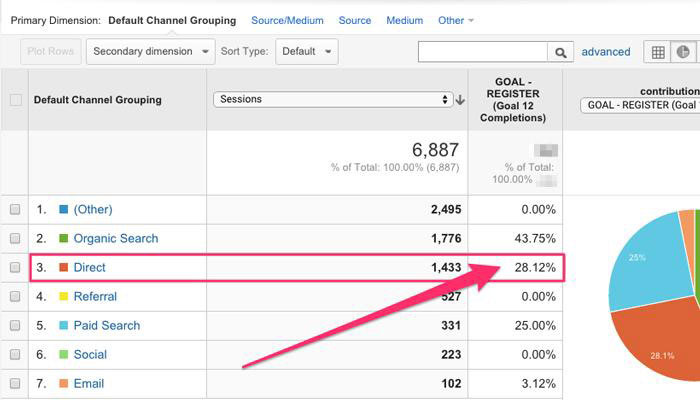Click the 223 sessions value

click(x=451, y=354)
